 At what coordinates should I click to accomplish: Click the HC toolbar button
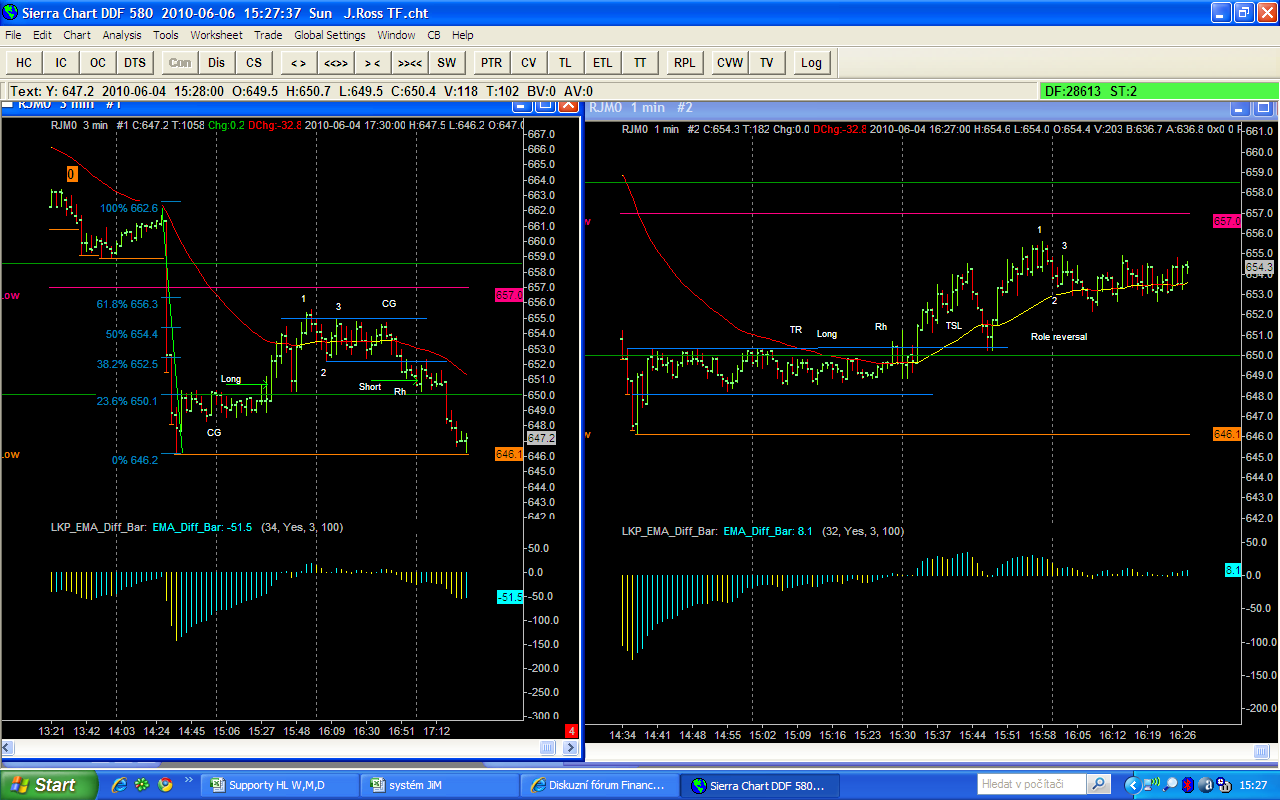coord(24,62)
